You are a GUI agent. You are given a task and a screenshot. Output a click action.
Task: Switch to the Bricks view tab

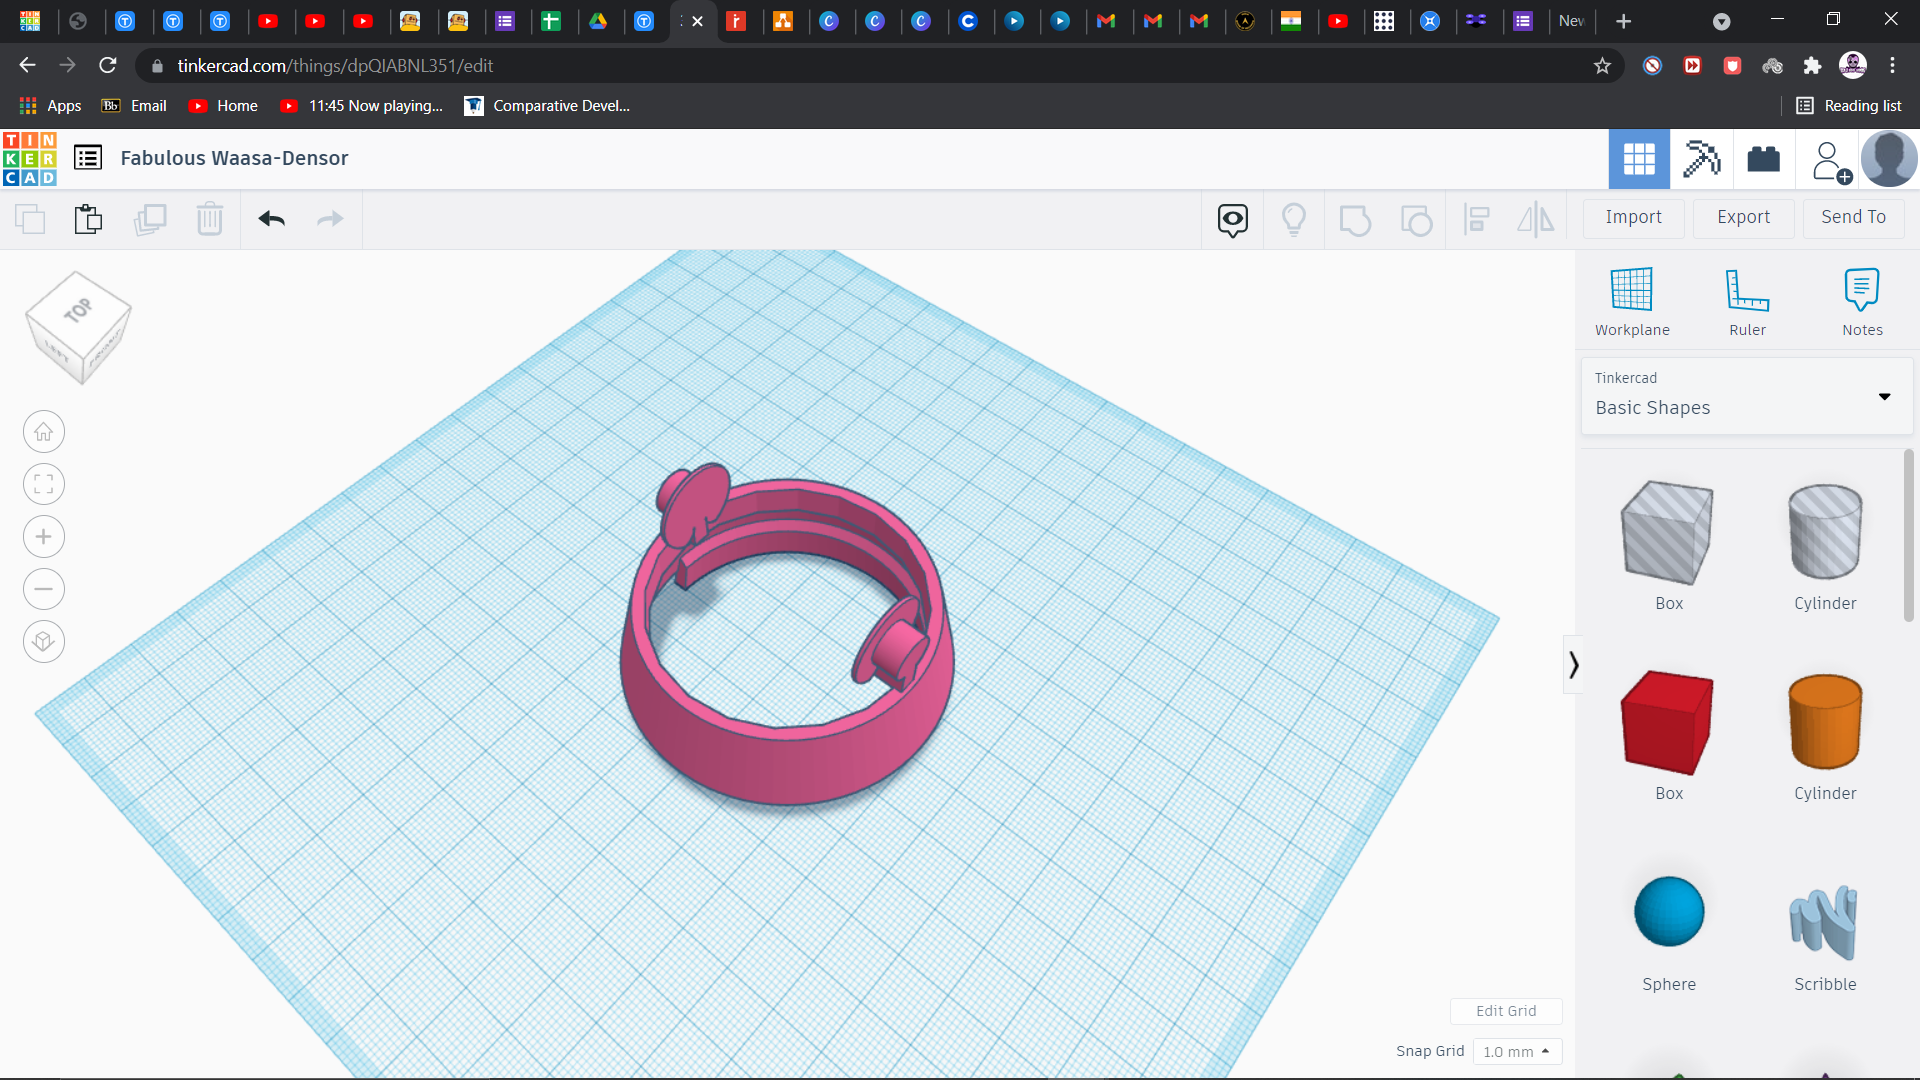(1763, 159)
